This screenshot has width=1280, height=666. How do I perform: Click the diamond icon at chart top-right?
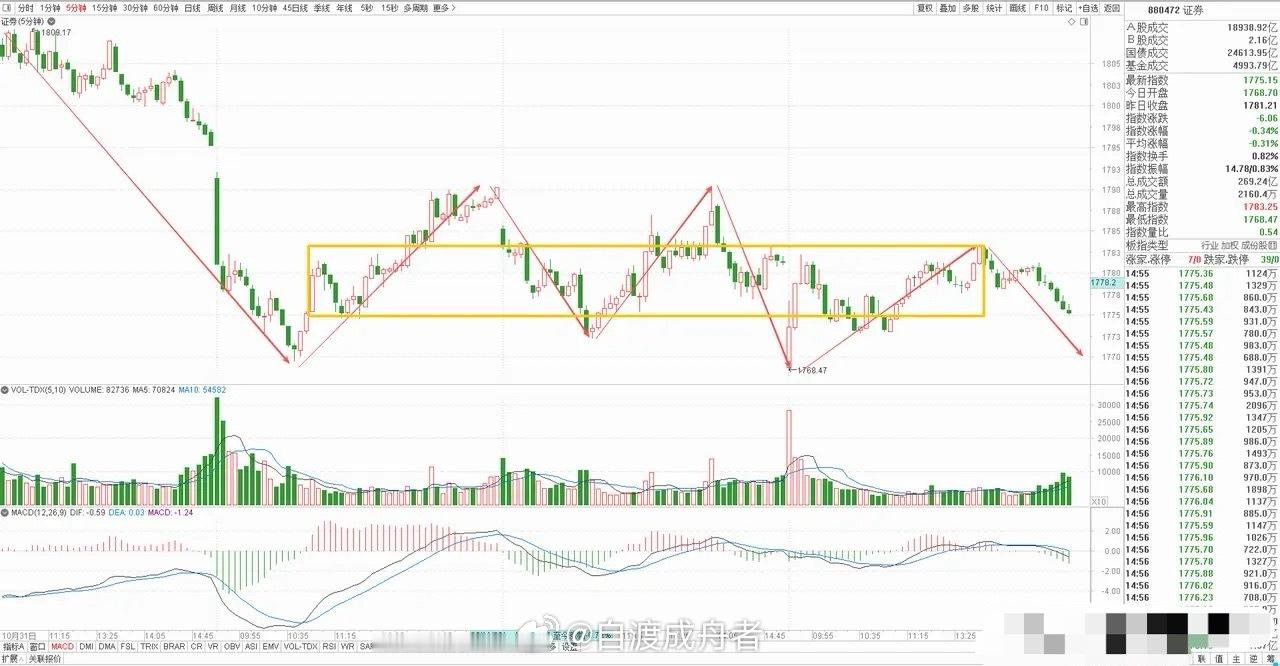point(1072,22)
